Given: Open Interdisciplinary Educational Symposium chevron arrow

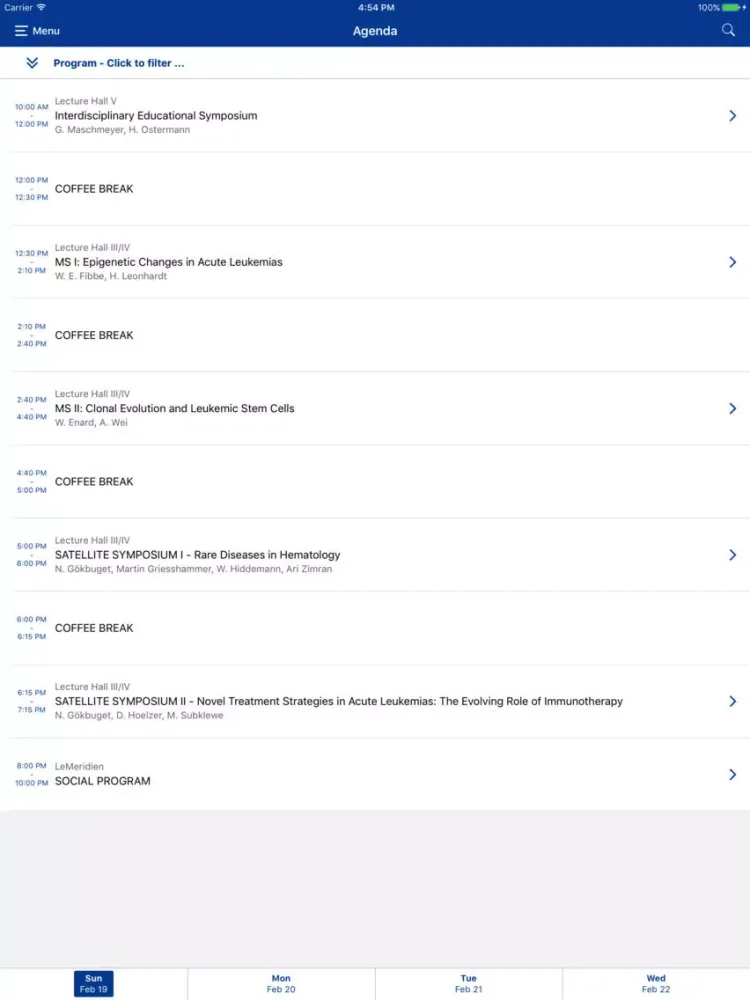Looking at the screenshot, I should coord(733,116).
